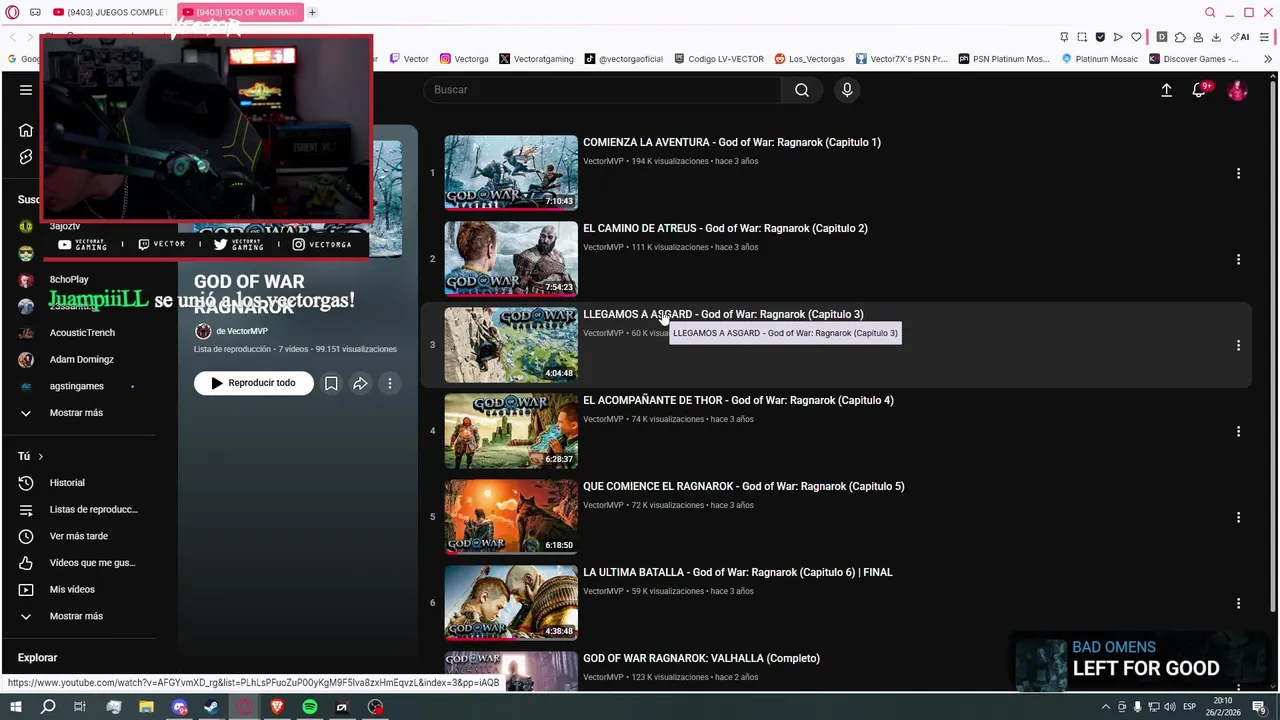1280x720 pixels.
Task: Open the Tú section chevron
Action: (x=40, y=456)
